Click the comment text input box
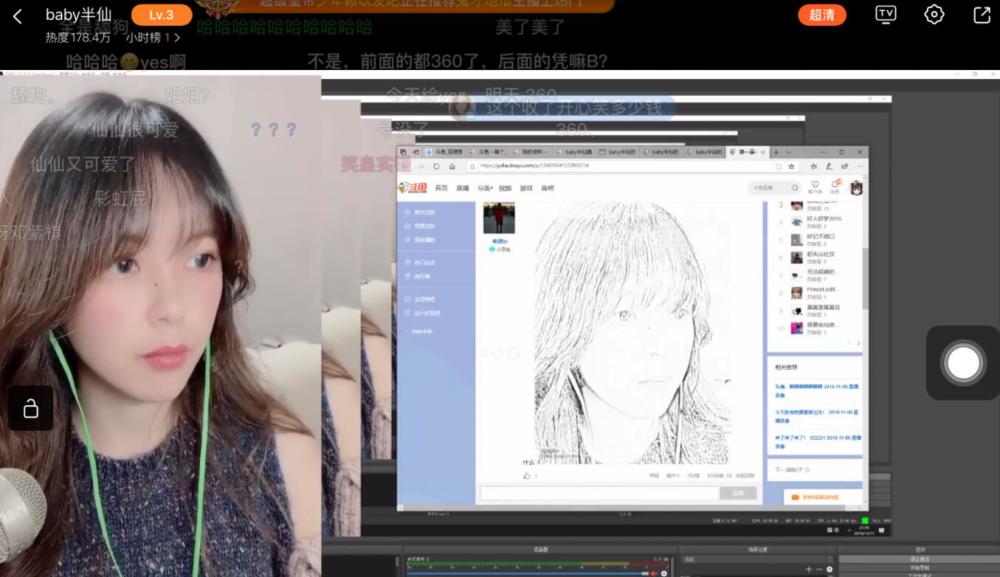Image resolution: width=1000 pixels, height=577 pixels. tap(599, 493)
